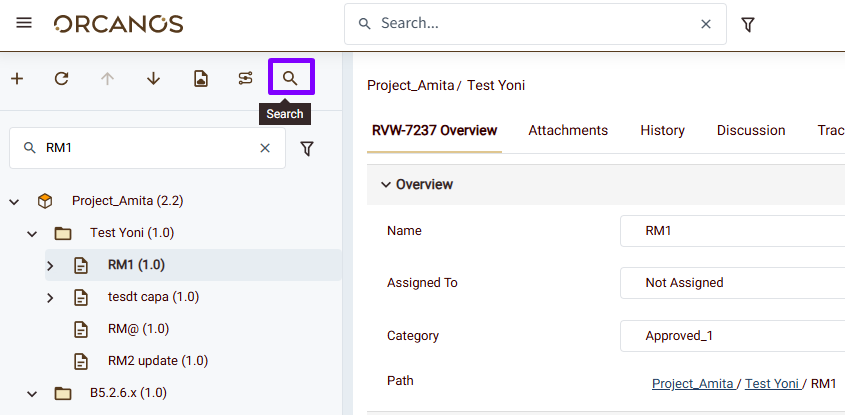Clear the top search bar
The image size is (845, 415).
[x=706, y=24]
